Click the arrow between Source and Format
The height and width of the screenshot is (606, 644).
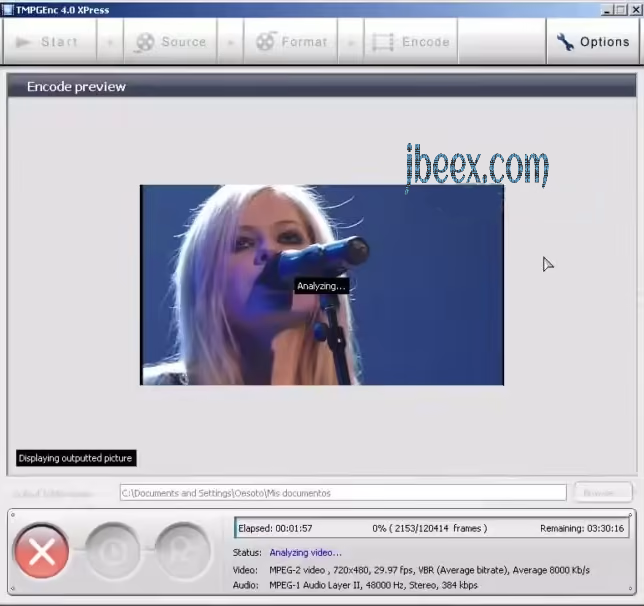[x=230, y=41]
